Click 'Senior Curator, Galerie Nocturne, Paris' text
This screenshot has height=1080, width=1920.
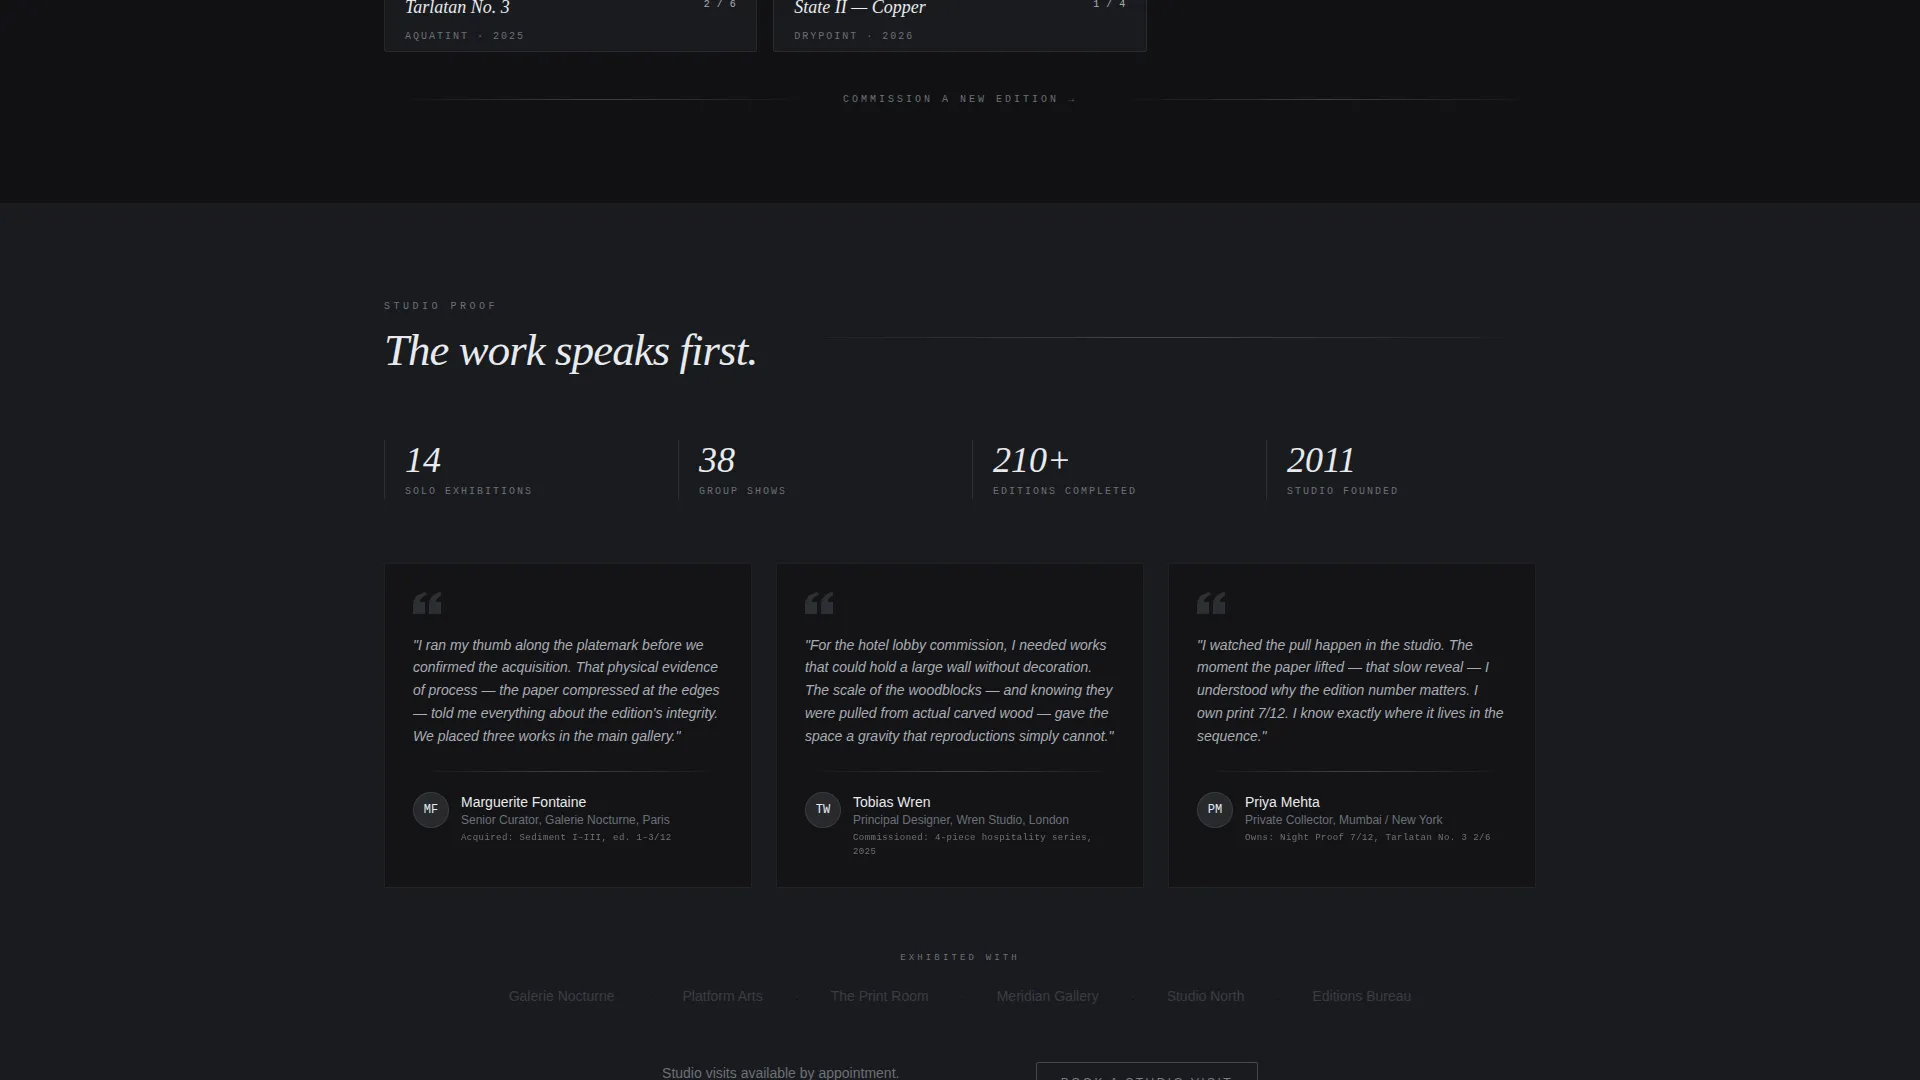coord(565,820)
